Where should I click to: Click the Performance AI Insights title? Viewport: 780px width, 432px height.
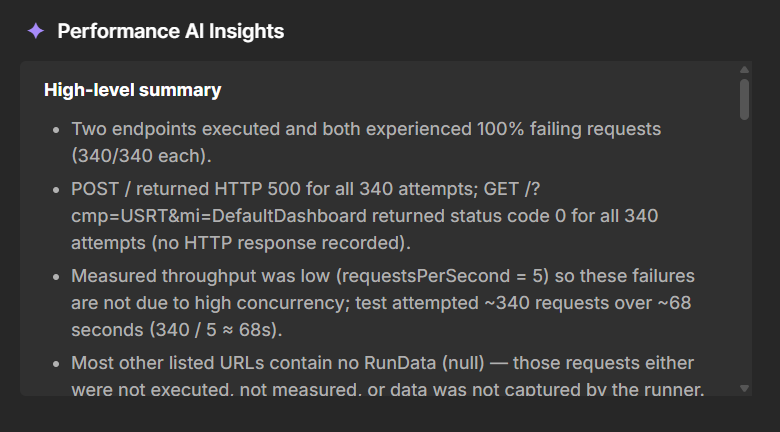170,31
